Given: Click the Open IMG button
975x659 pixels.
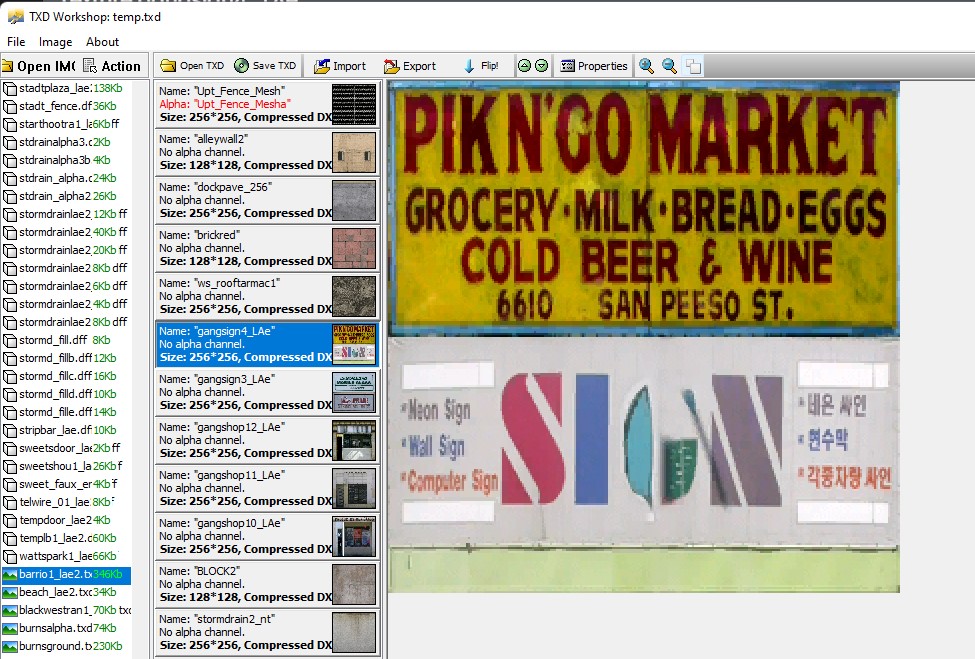Looking at the screenshot, I should point(39,66).
